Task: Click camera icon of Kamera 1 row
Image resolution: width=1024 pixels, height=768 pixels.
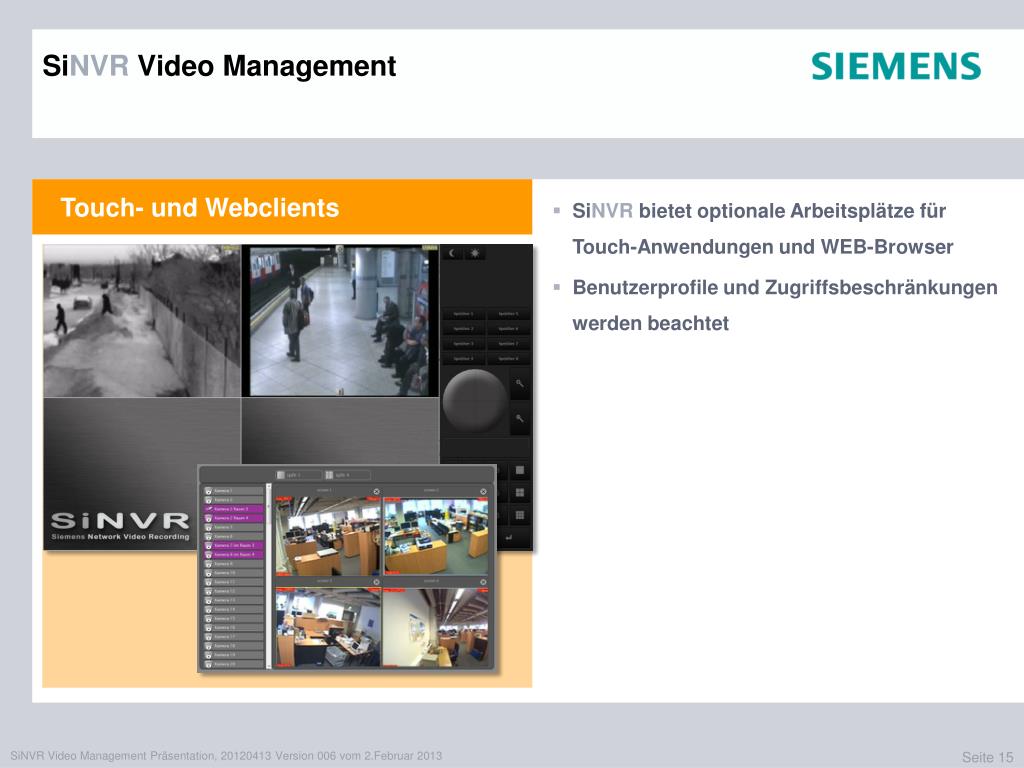Action: pyautogui.click(x=208, y=490)
